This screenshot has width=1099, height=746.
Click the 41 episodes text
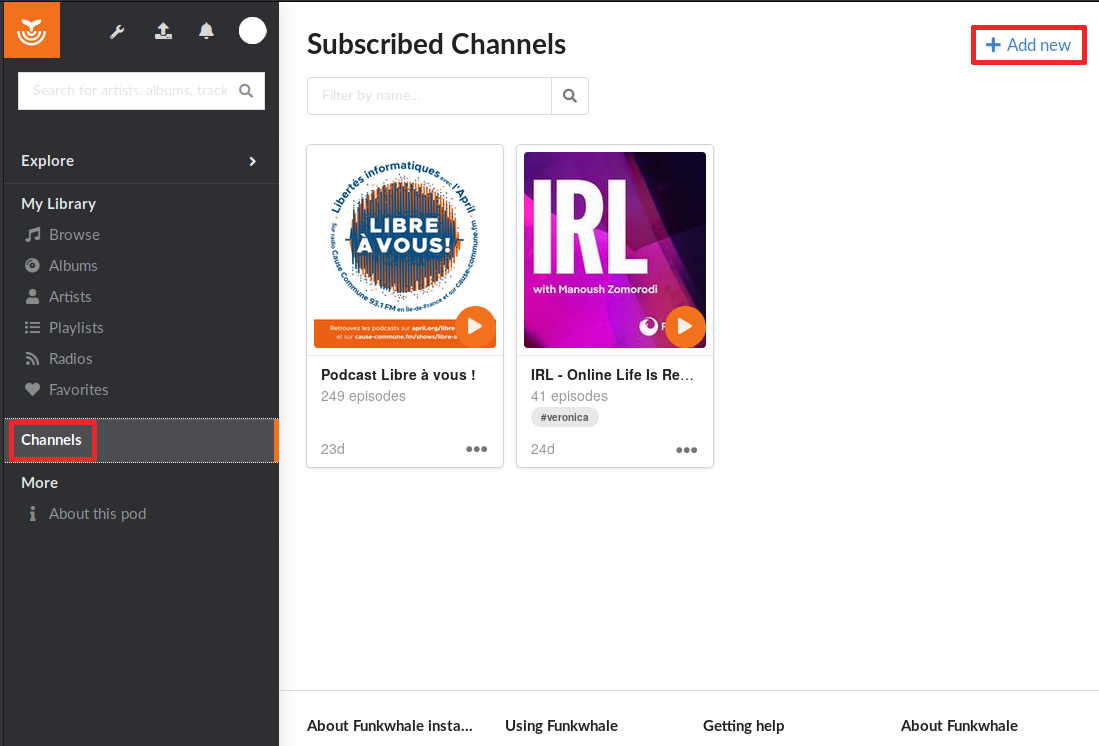click(x=569, y=396)
